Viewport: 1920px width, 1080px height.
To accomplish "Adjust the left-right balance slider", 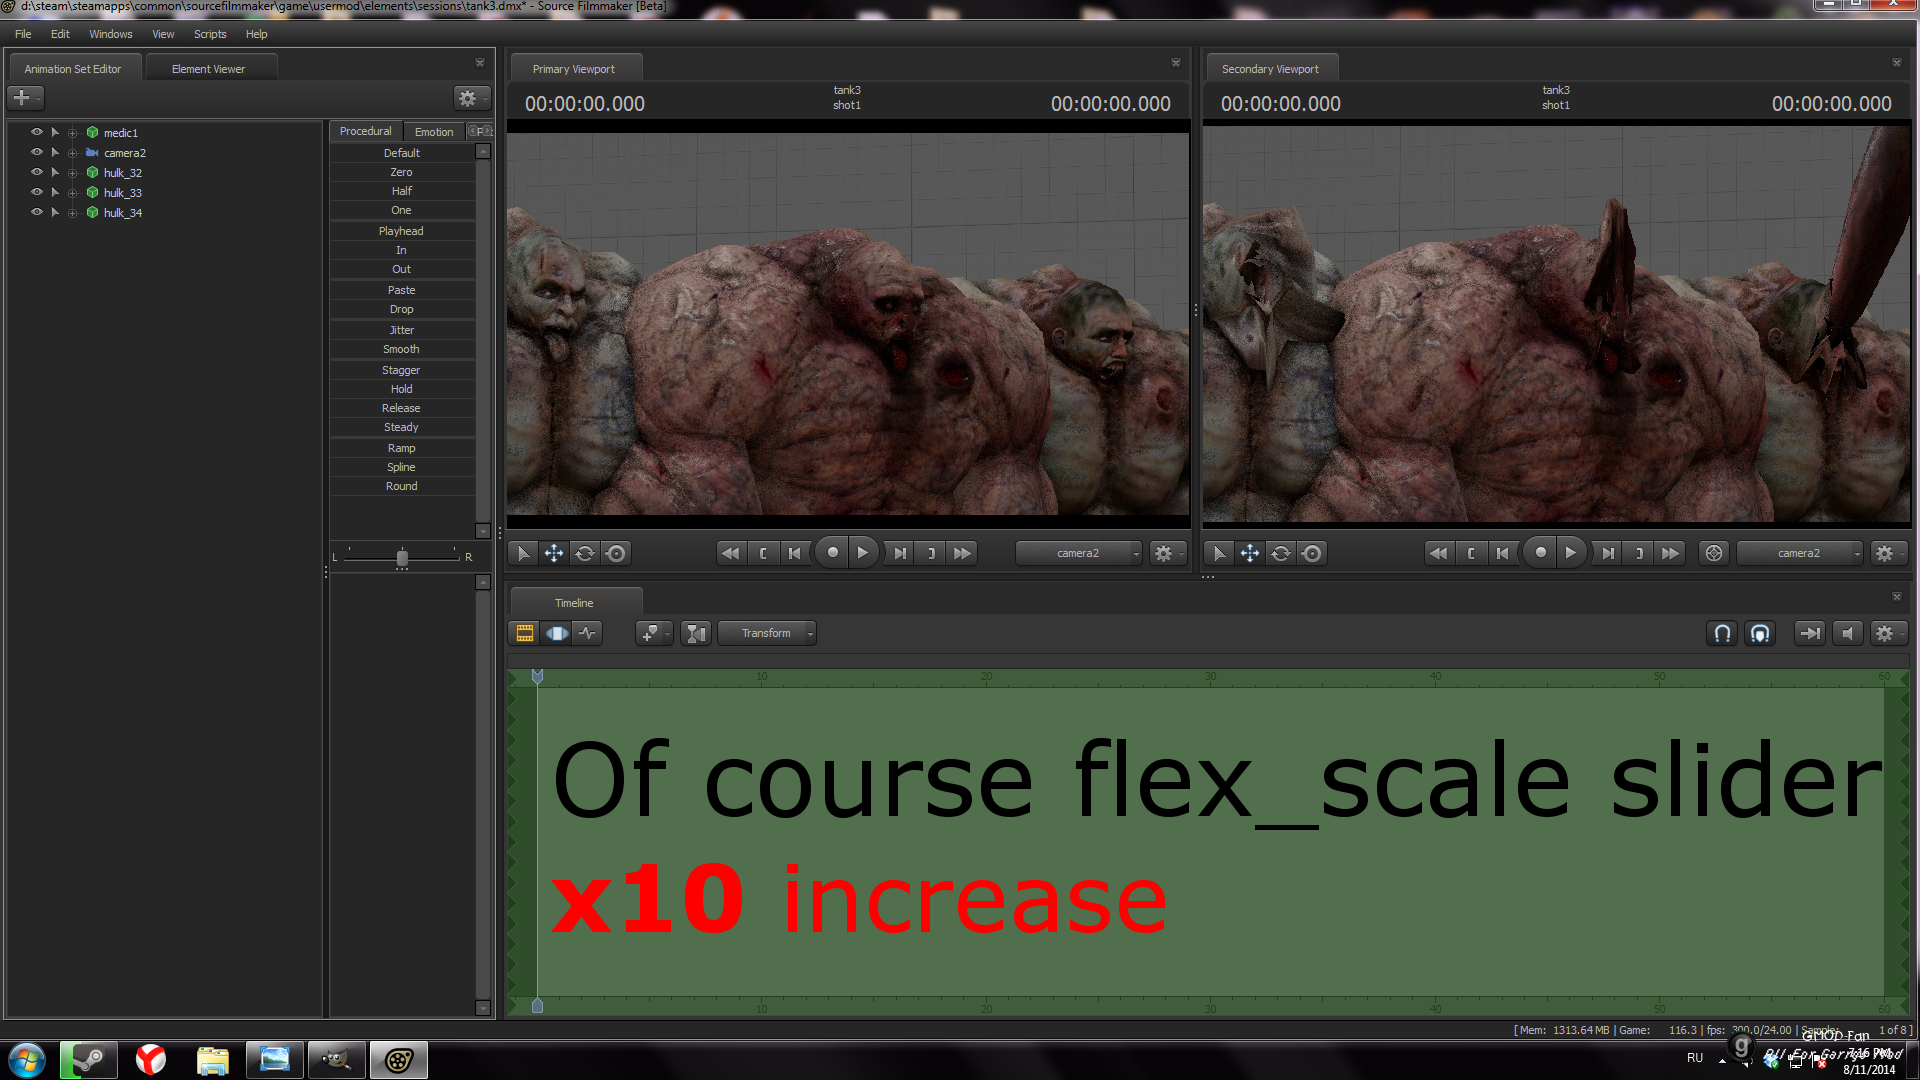I will click(402, 557).
